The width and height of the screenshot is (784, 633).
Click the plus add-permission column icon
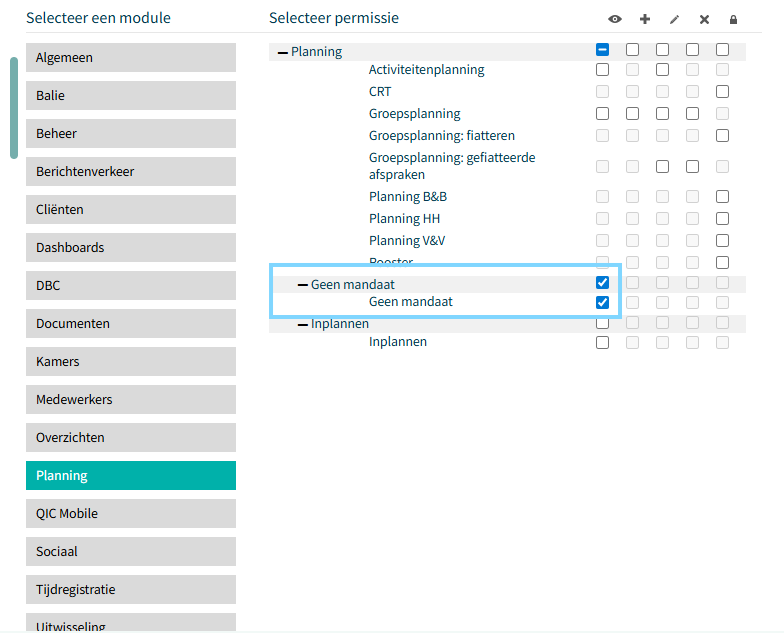coord(644,19)
